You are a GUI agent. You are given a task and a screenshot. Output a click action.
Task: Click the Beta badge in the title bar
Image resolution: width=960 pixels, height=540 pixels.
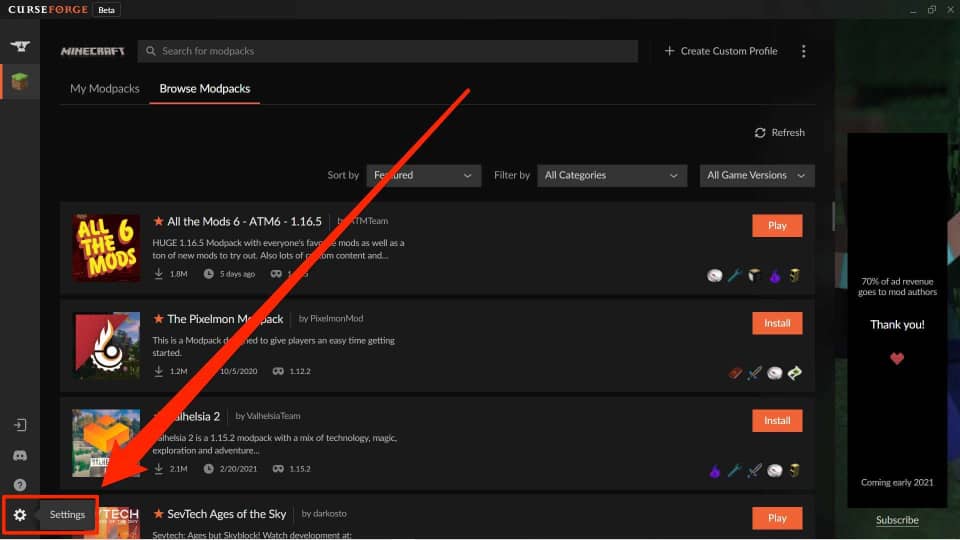(107, 10)
